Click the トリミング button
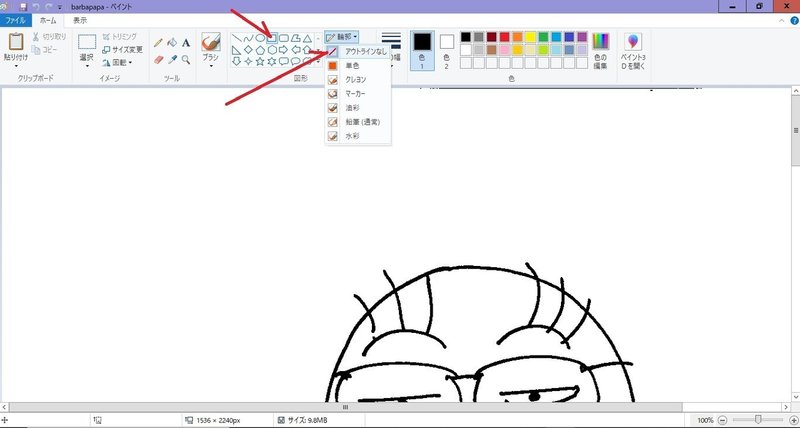This screenshot has height=428, width=800. (119, 37)
